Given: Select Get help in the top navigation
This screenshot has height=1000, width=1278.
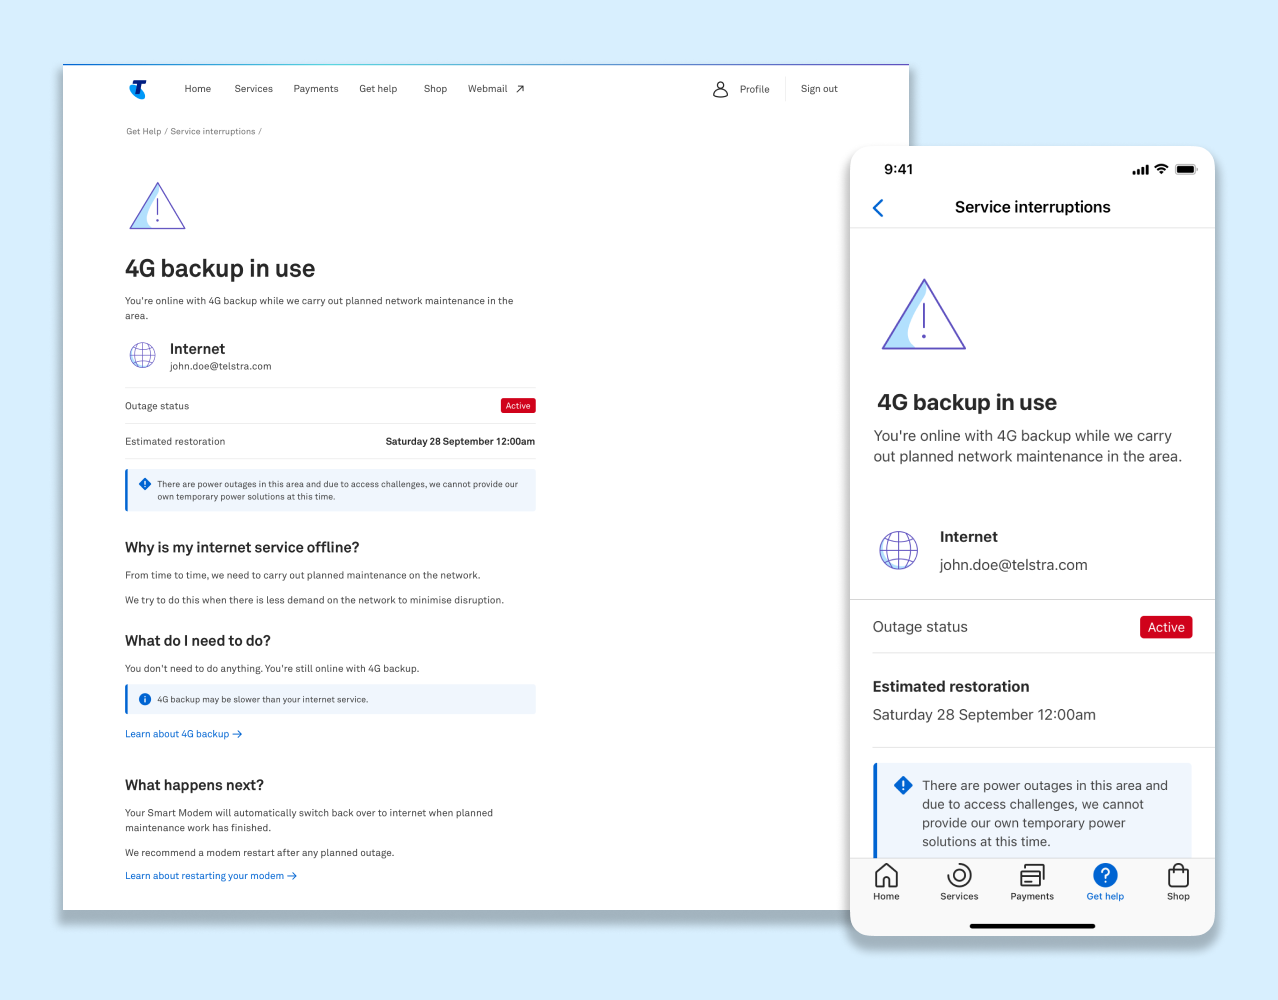Looking at the screenshot, I should click(x=378, y=89).
